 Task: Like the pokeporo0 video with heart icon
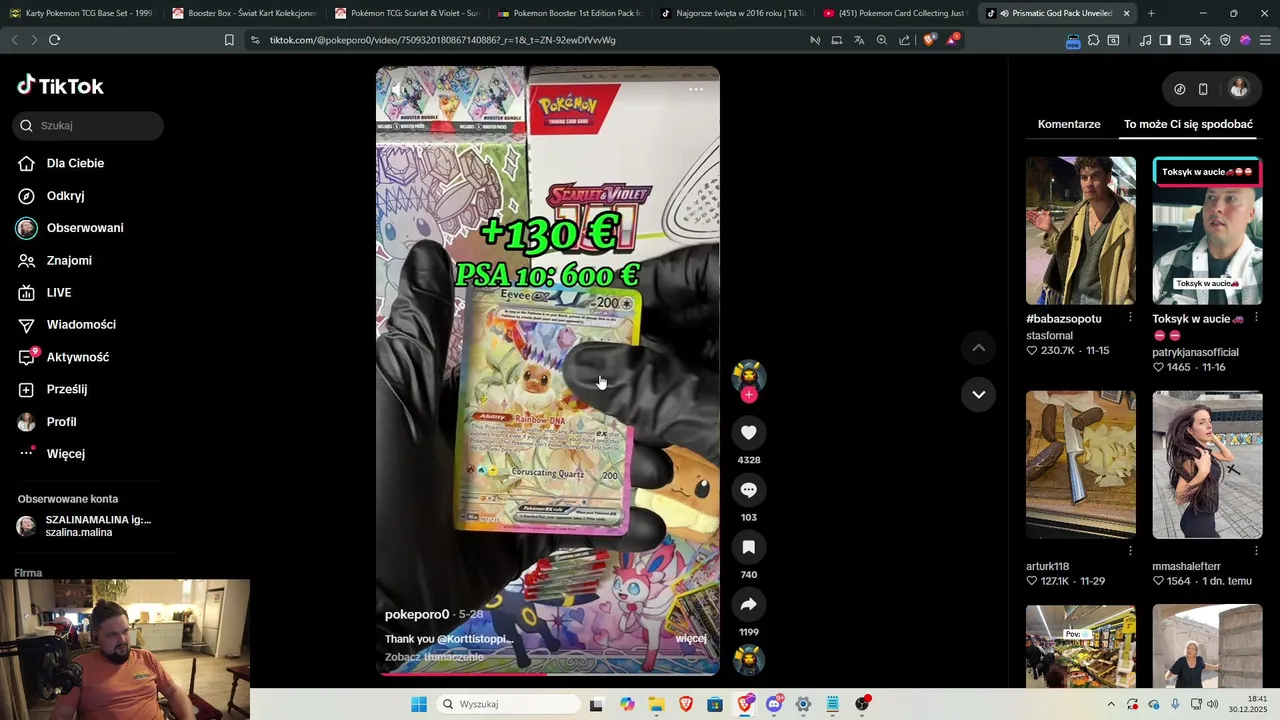point(748,432)
